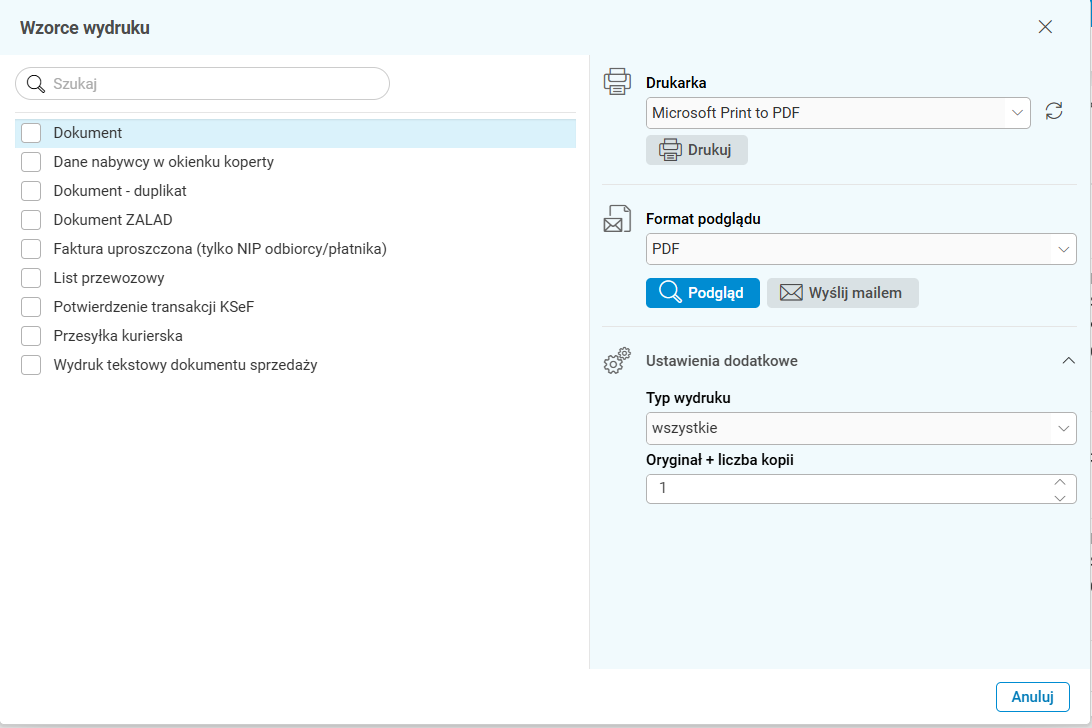This screenshot has width=1092, height=728.
Task: Click the envelope document icon beside Format podglądu
Action: [x=618, y=218]
